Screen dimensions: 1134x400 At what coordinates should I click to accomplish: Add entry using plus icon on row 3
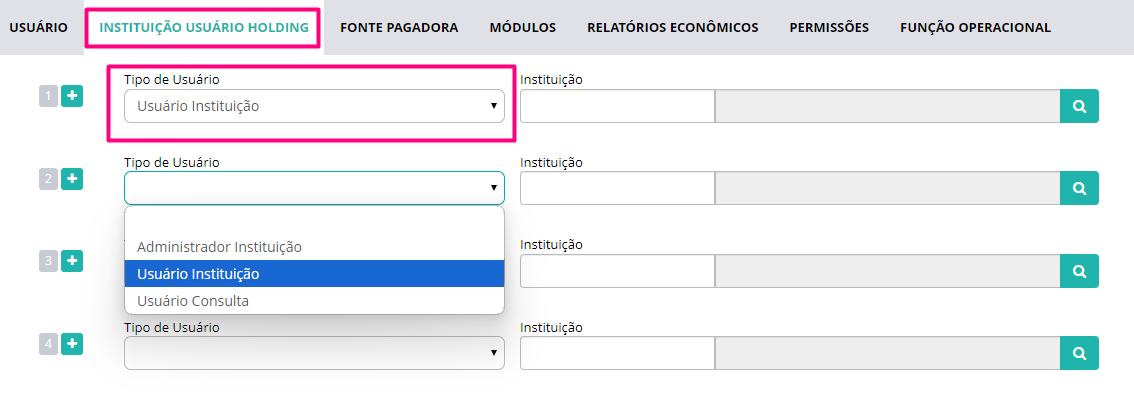click(72, 260)
